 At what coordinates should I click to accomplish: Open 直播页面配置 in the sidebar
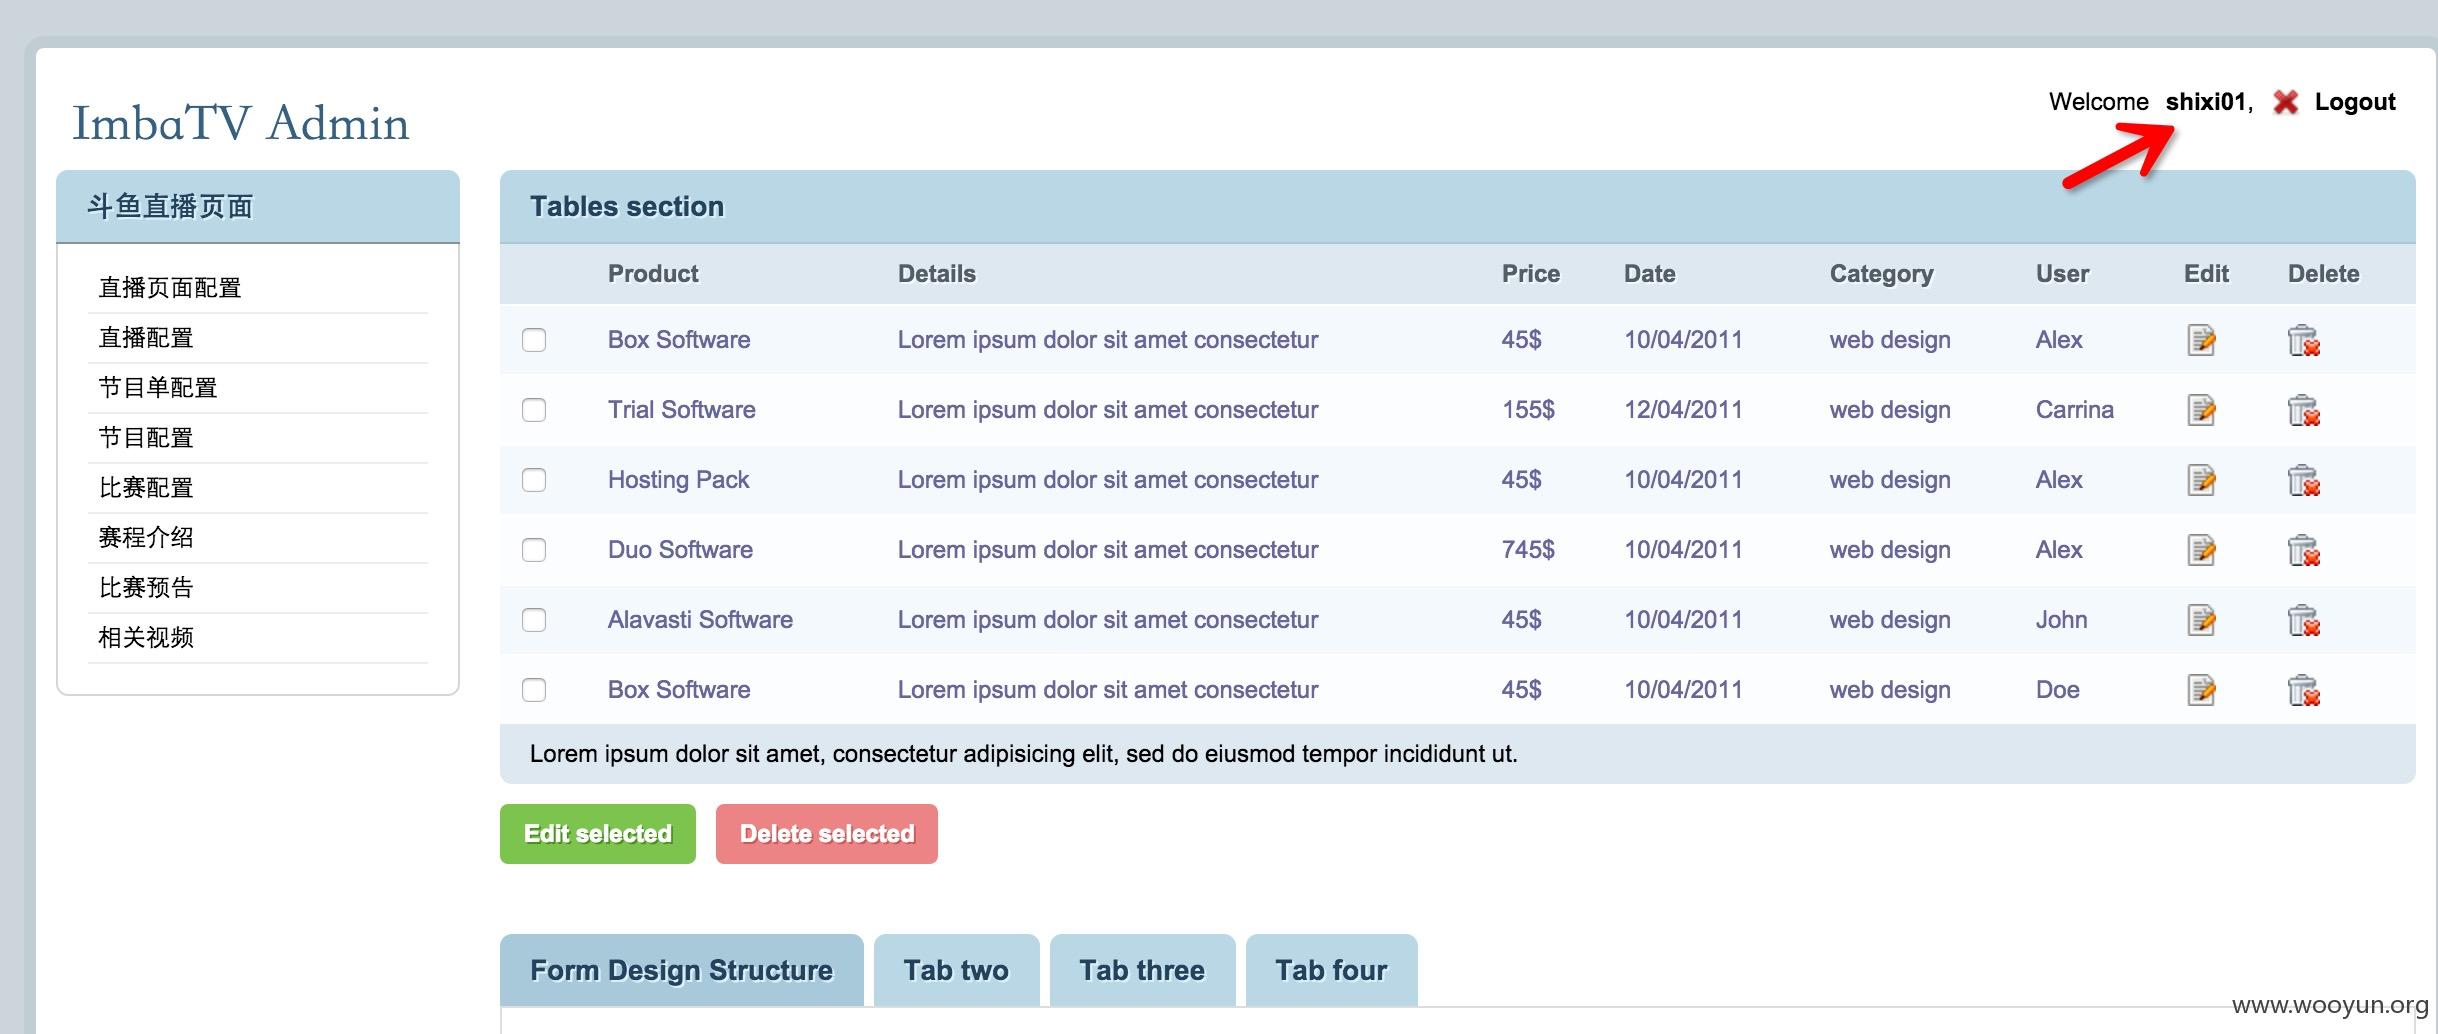pyautogui.click(x=170, y=288)
